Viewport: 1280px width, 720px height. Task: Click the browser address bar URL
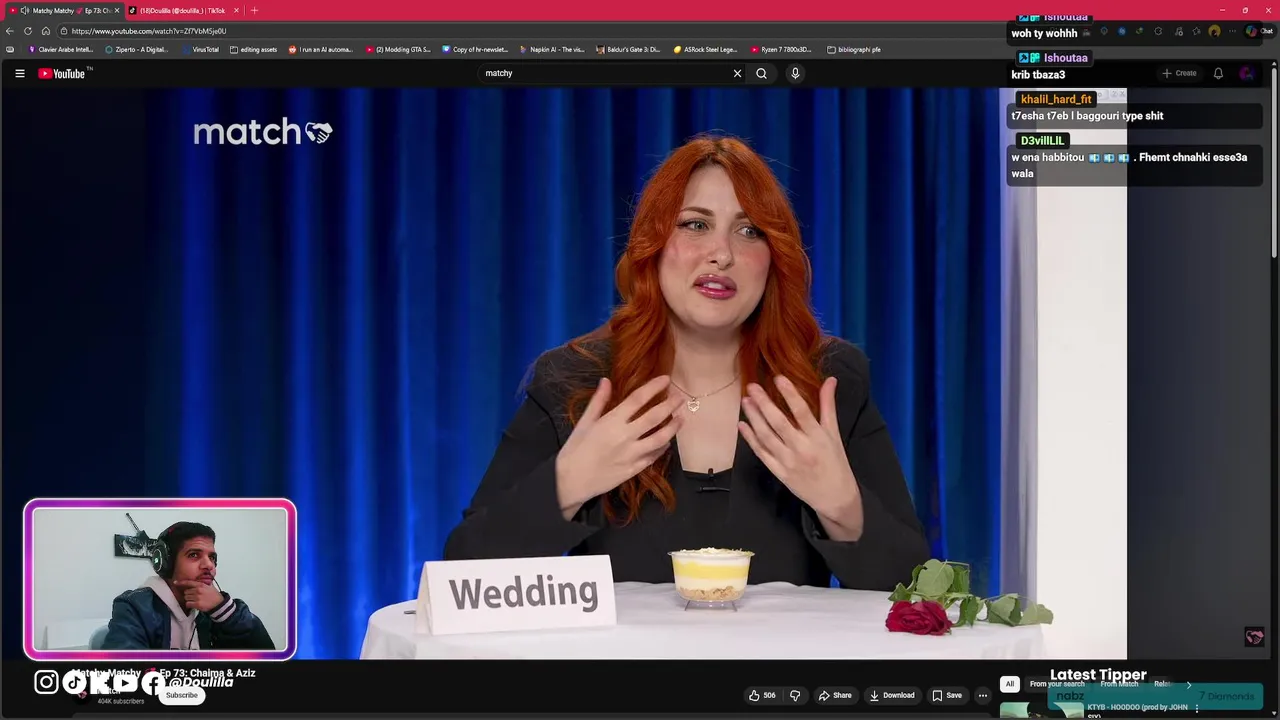[x=149, y=31]
